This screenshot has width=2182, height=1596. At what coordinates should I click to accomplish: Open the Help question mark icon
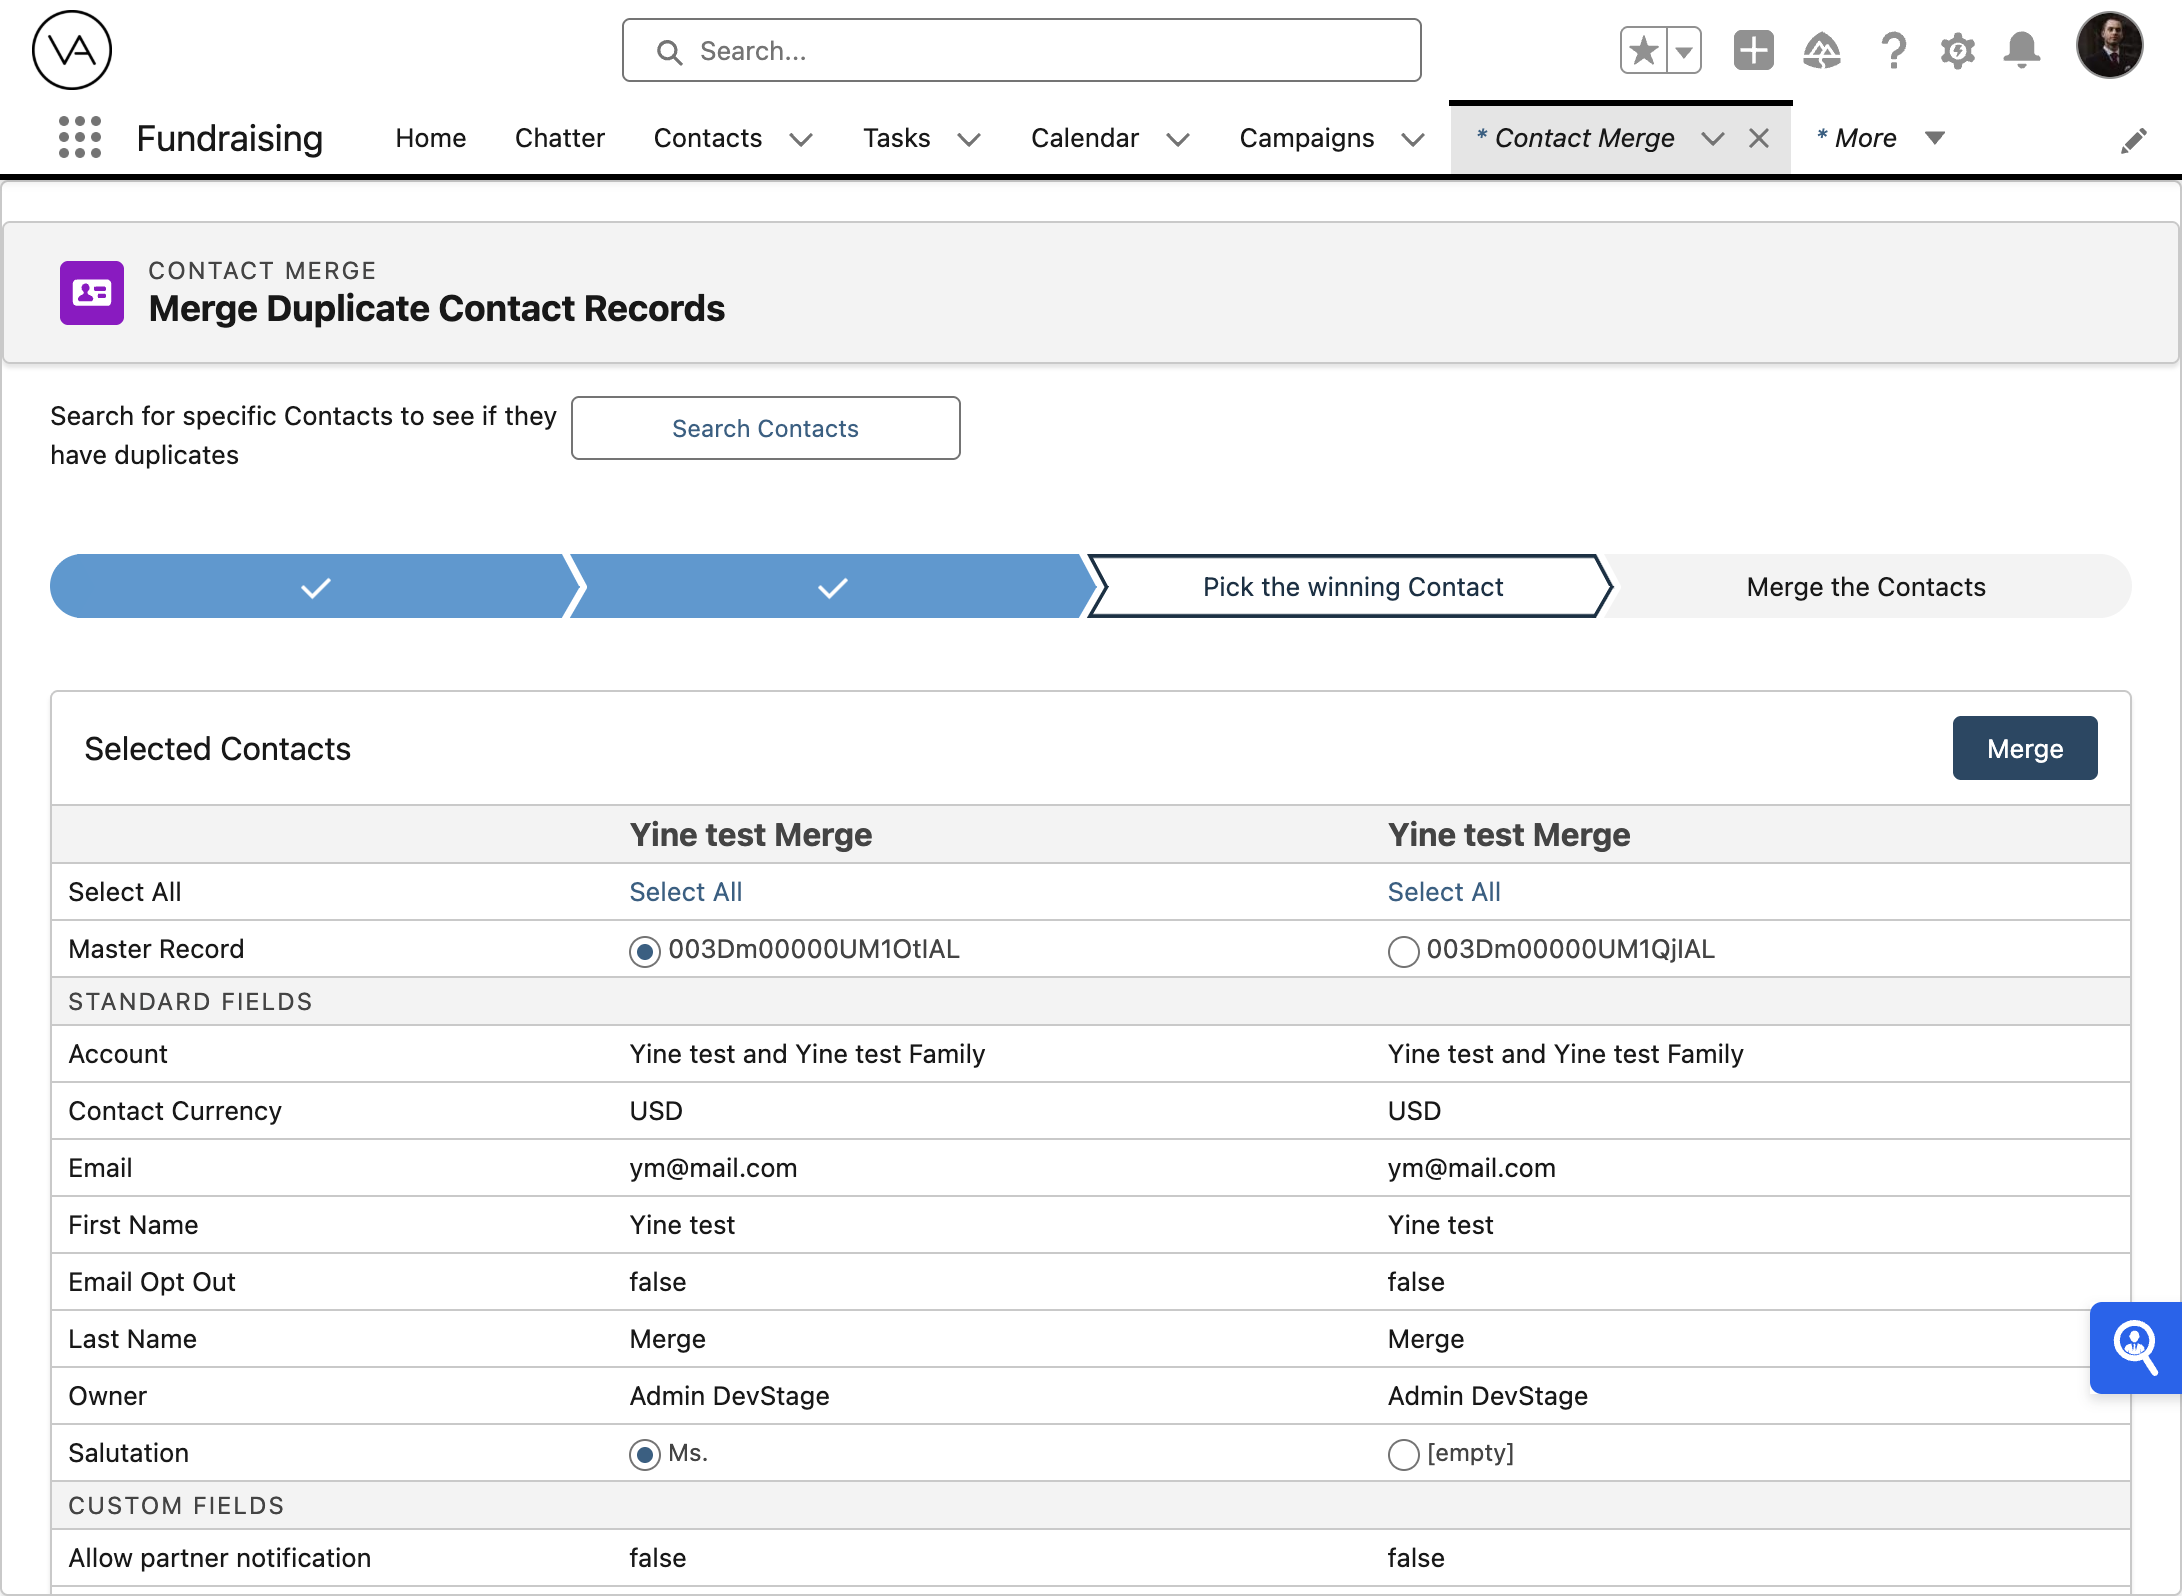pyautogui.click(x=1893, y=50)
